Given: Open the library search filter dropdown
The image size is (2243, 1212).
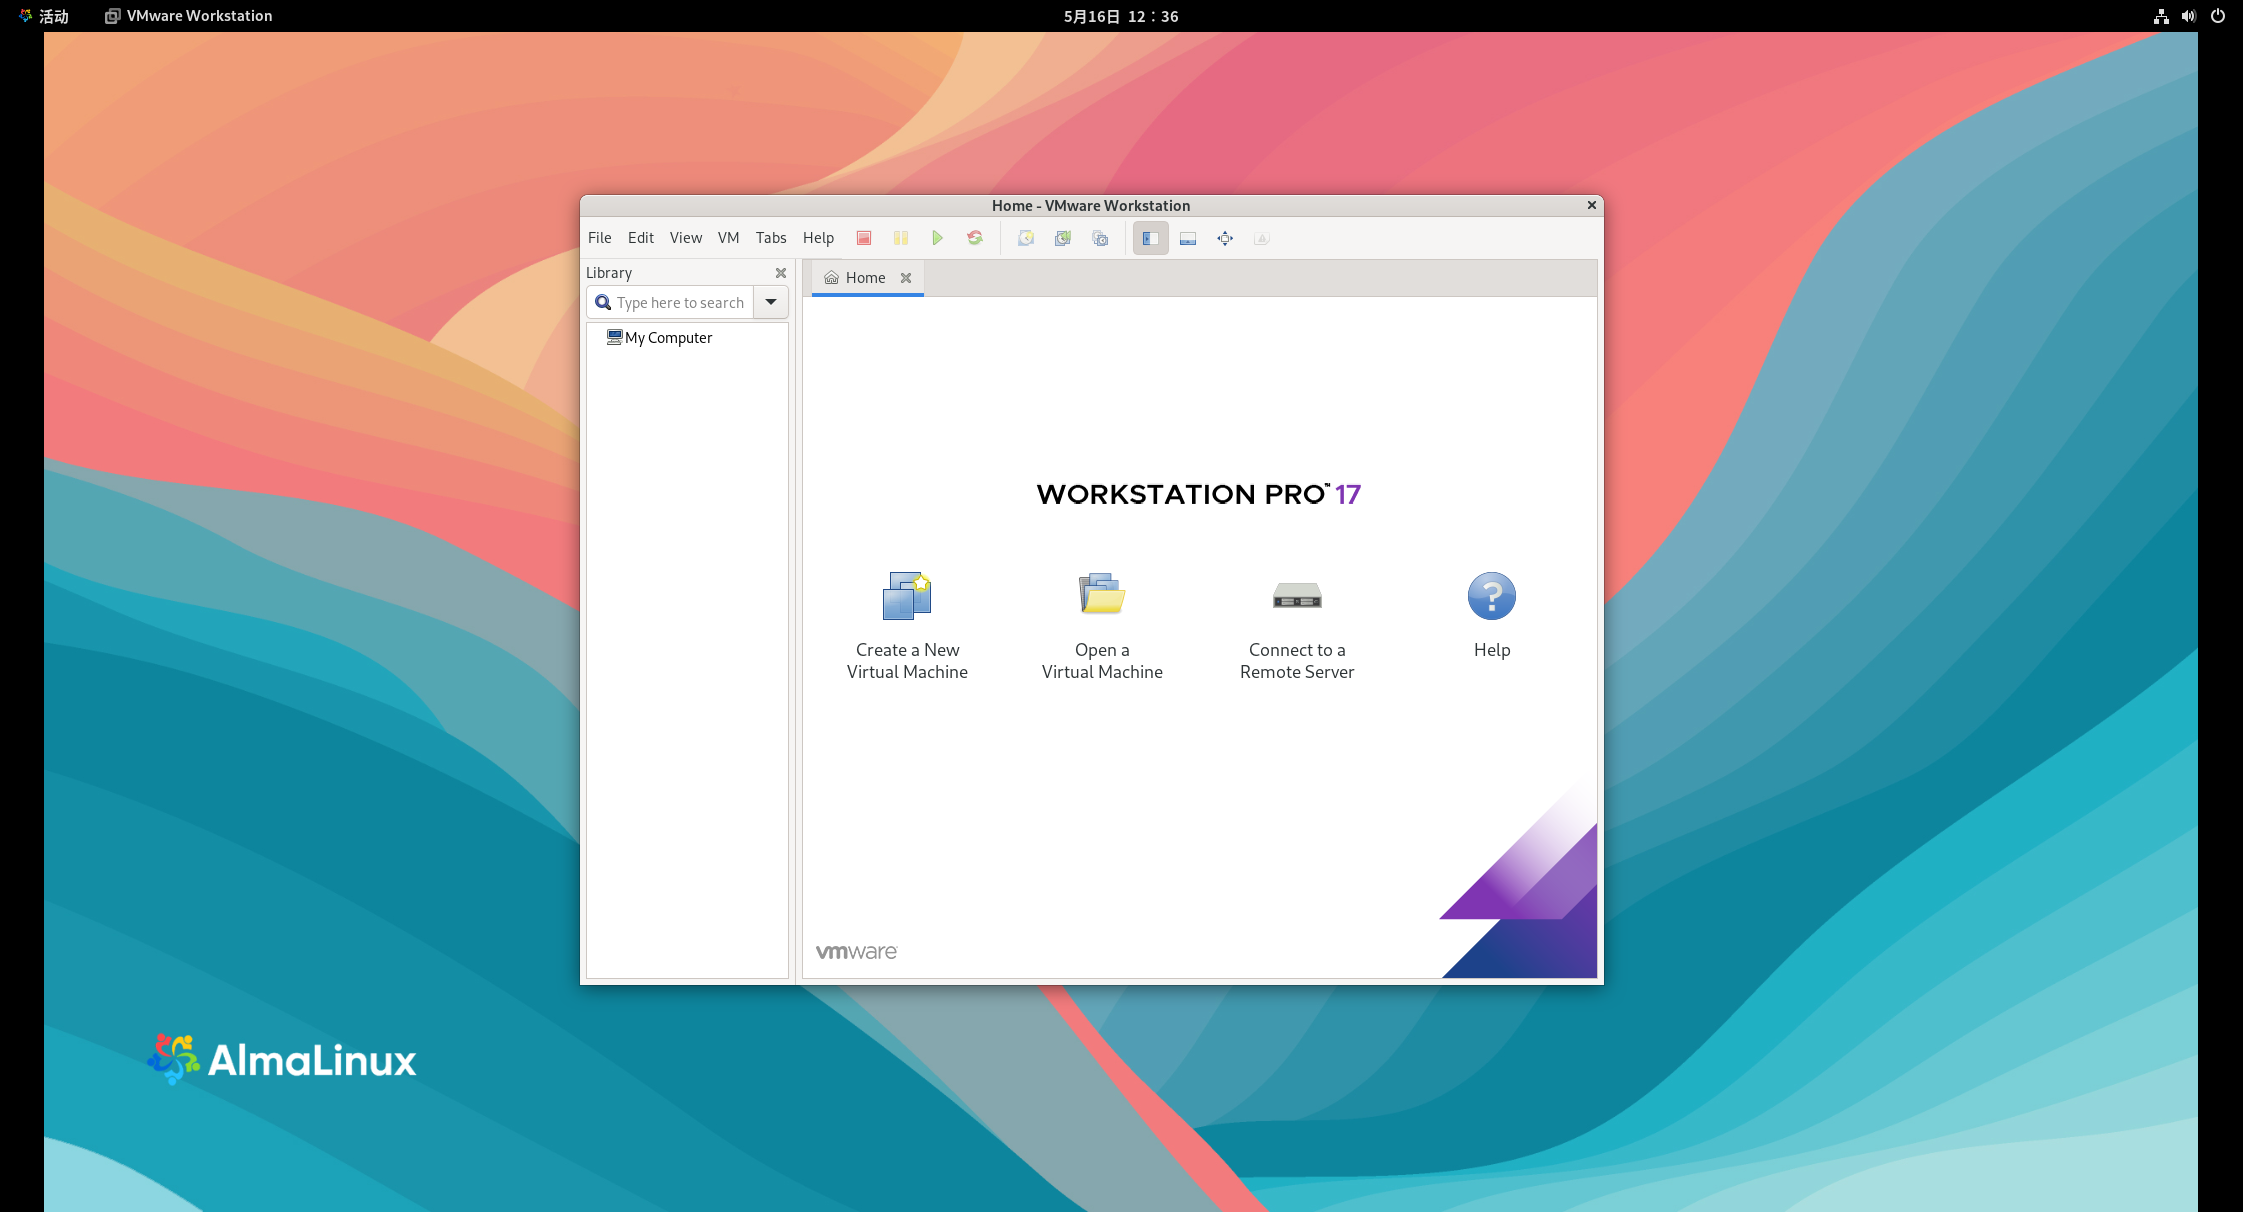Looking at the screenshot, I should click(x=771, y=302).
